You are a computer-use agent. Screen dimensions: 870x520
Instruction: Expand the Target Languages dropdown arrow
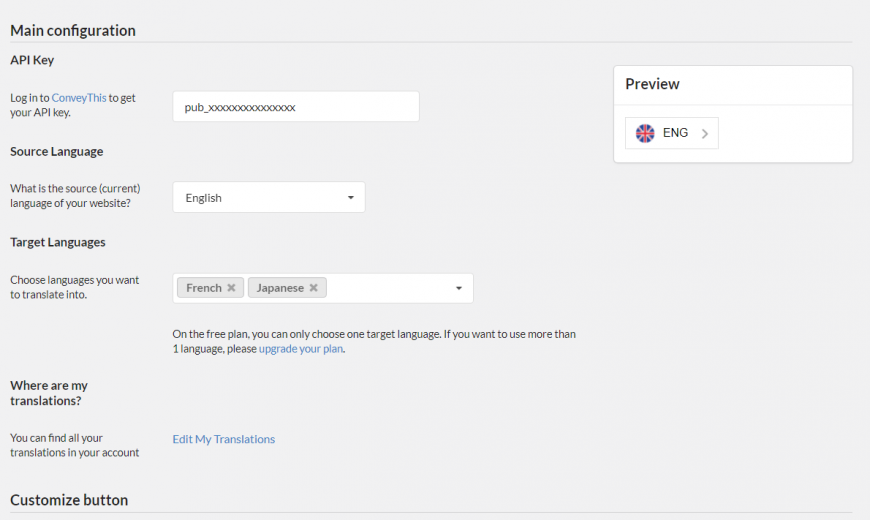[x=459, y=288]
